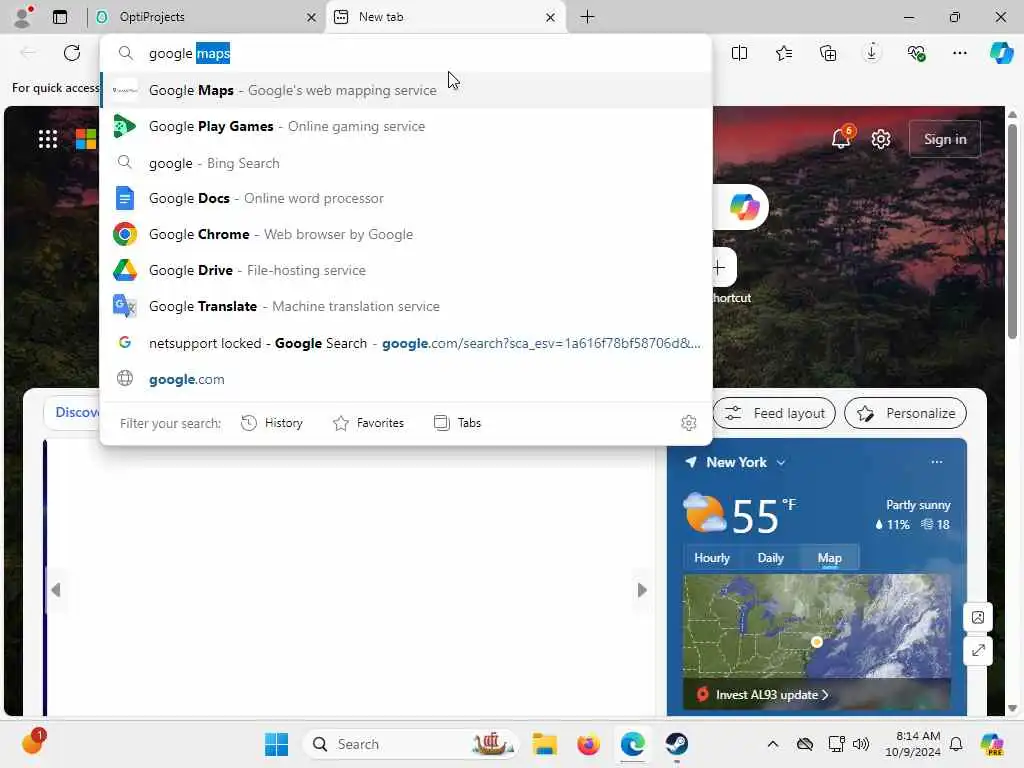Choose the Google Drive suggestion
This screenshot has height=768, width=1024.
406,270
